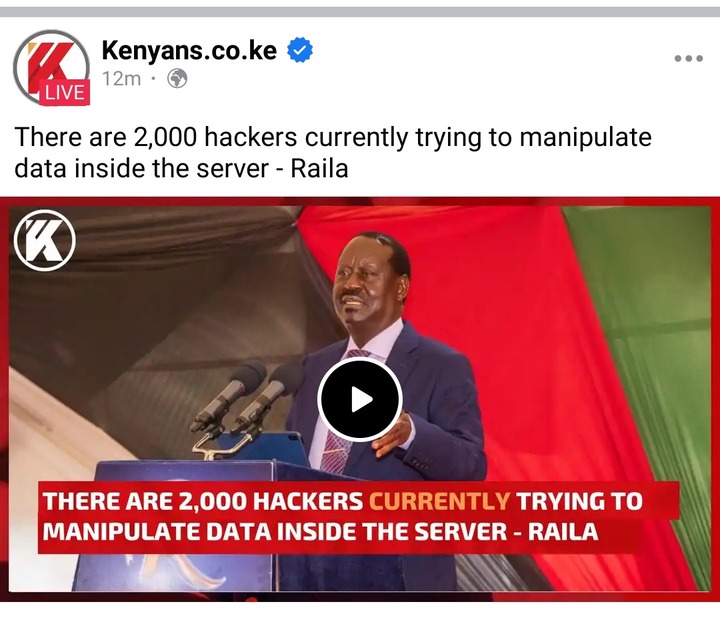Open the Kenyans.co.ke profile picture
This screenshot has height=618, width=720.
click(x=51, y=67)
